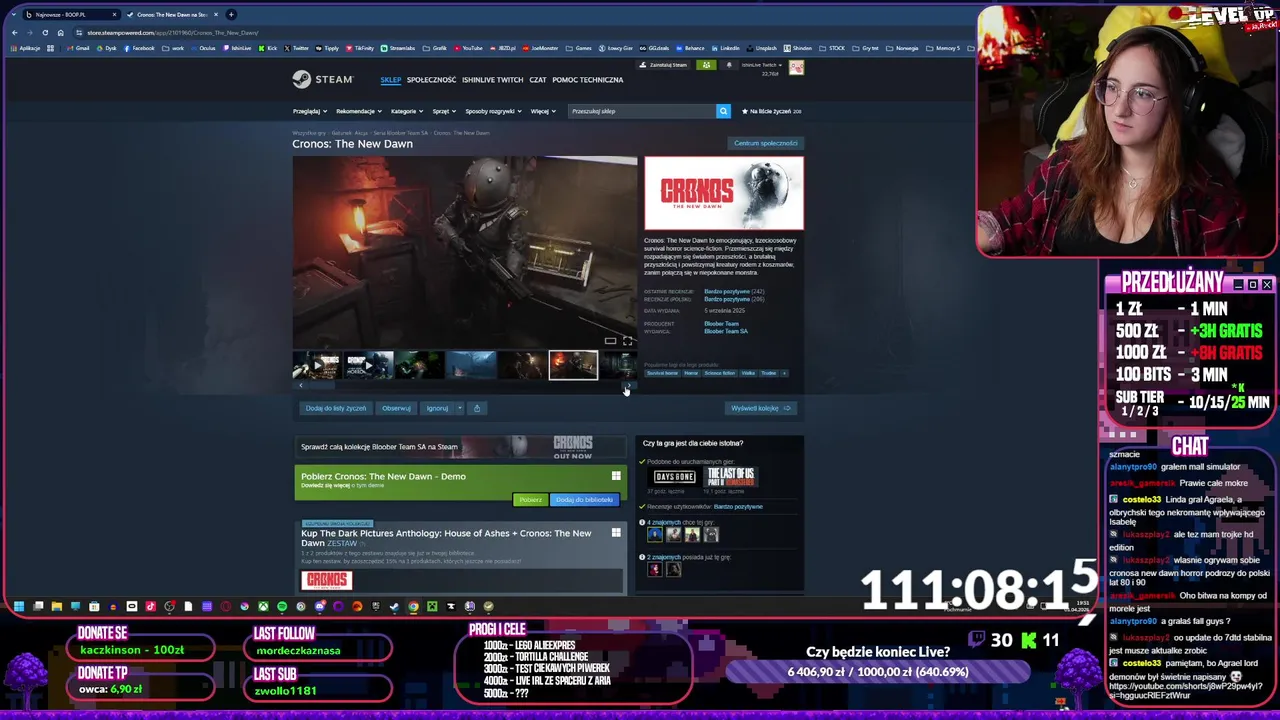This screenshot has width=1280, height=720.
Task: Open Centrum społeczności button
Action: 766,143
